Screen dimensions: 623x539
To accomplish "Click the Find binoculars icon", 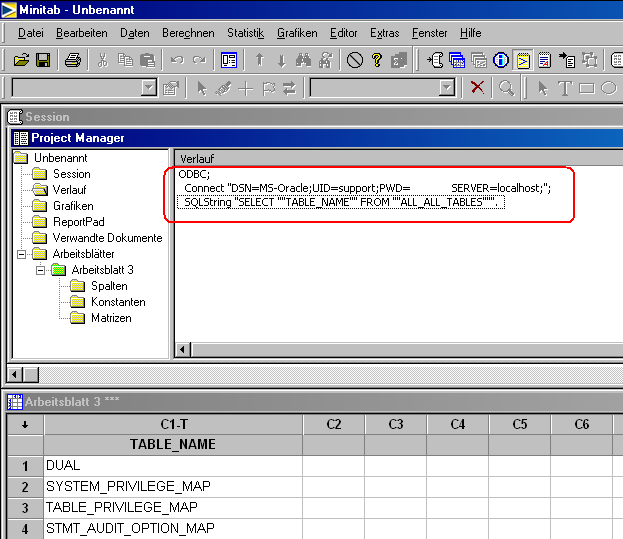I will (x=303, y=60).
